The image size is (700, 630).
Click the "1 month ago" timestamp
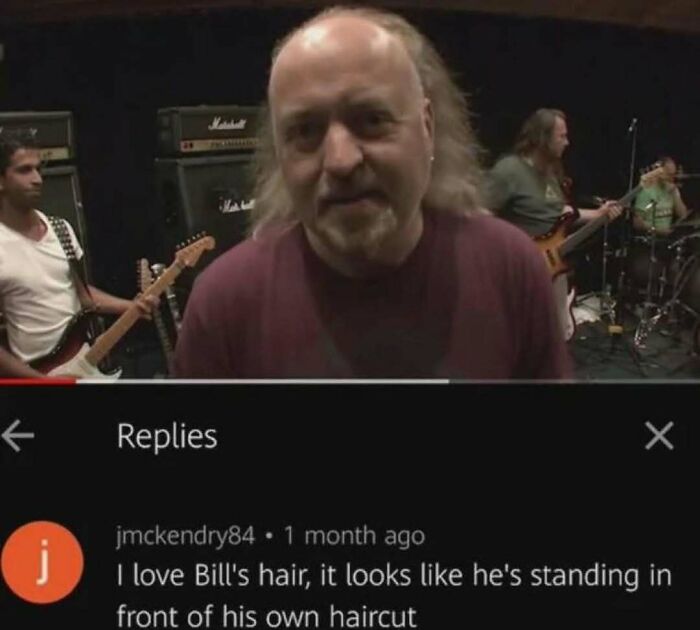[x=354, y=536]
